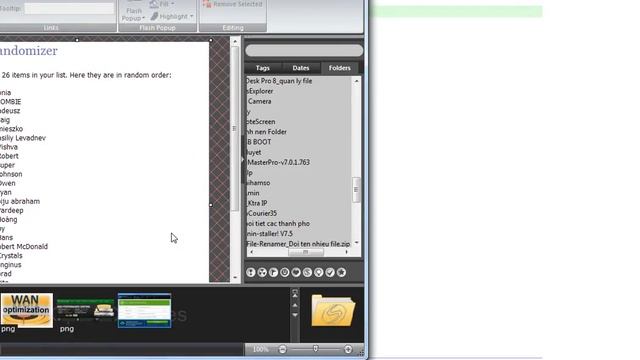Select the 'luyet' folder entry

coord(254,152)
